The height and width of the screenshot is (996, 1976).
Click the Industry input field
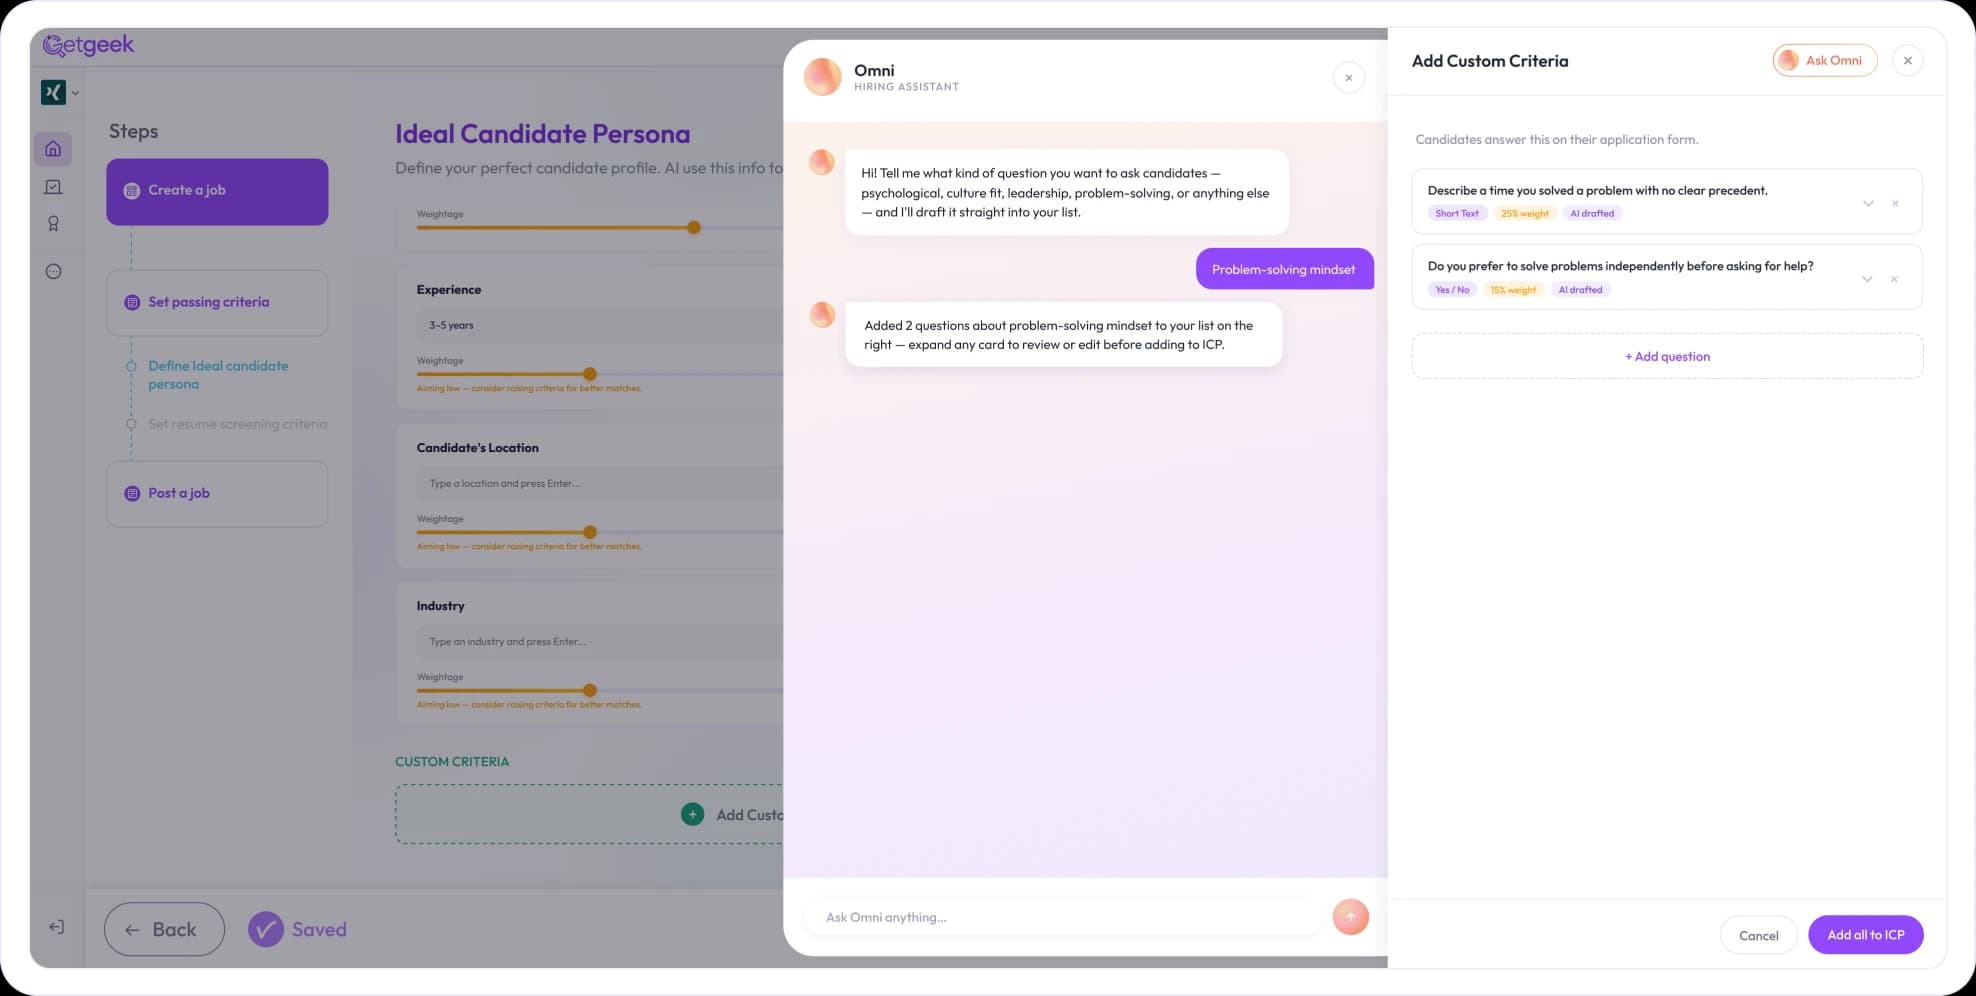point(599,641)
